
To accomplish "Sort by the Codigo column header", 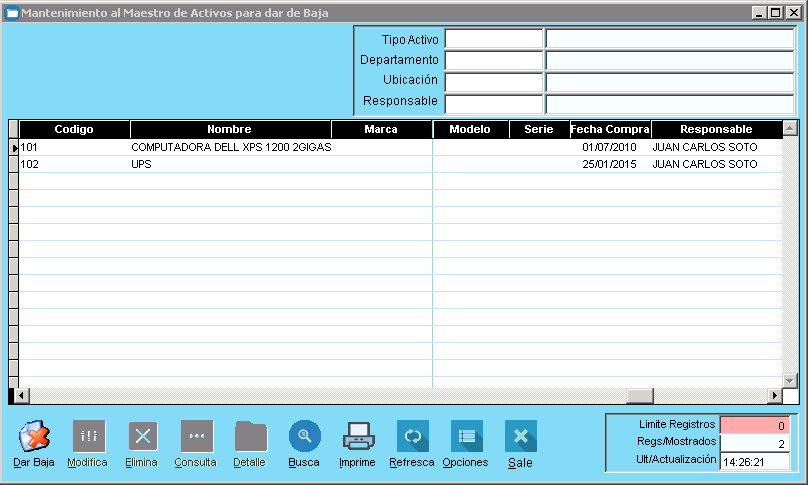I will pyautogui.click(x=74, y=129).
